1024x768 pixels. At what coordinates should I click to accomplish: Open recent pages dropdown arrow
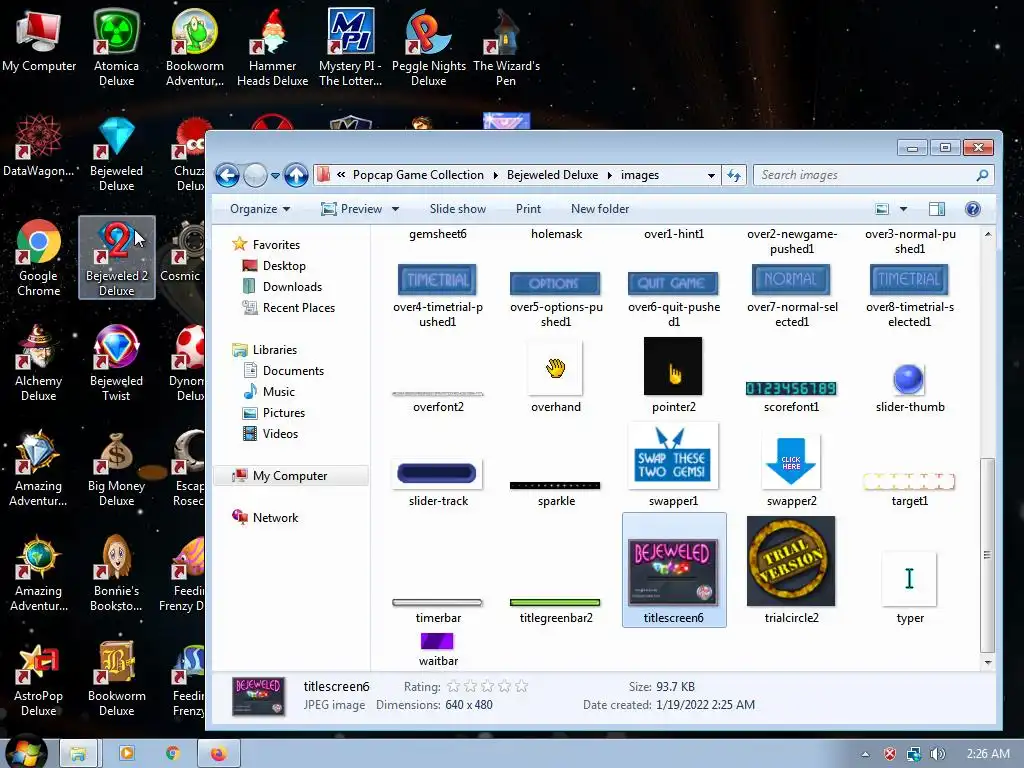[x=275, y=176]
